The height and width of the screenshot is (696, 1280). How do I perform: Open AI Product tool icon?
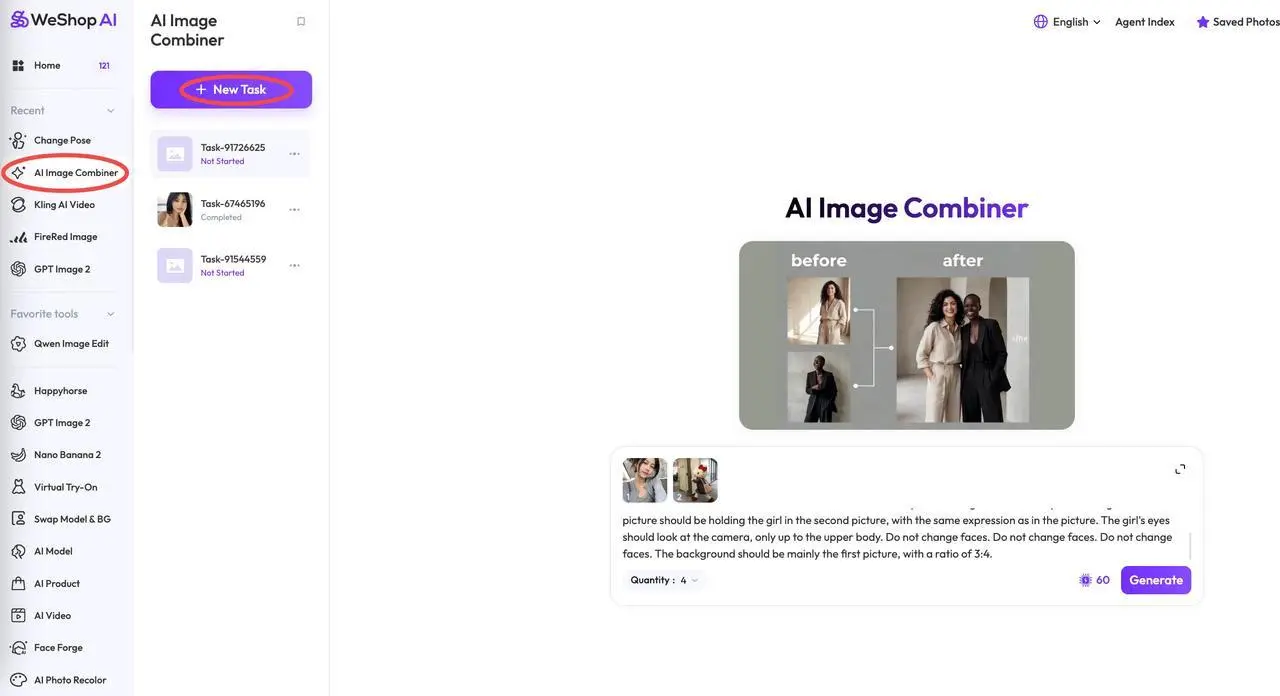tap(18, 583)
